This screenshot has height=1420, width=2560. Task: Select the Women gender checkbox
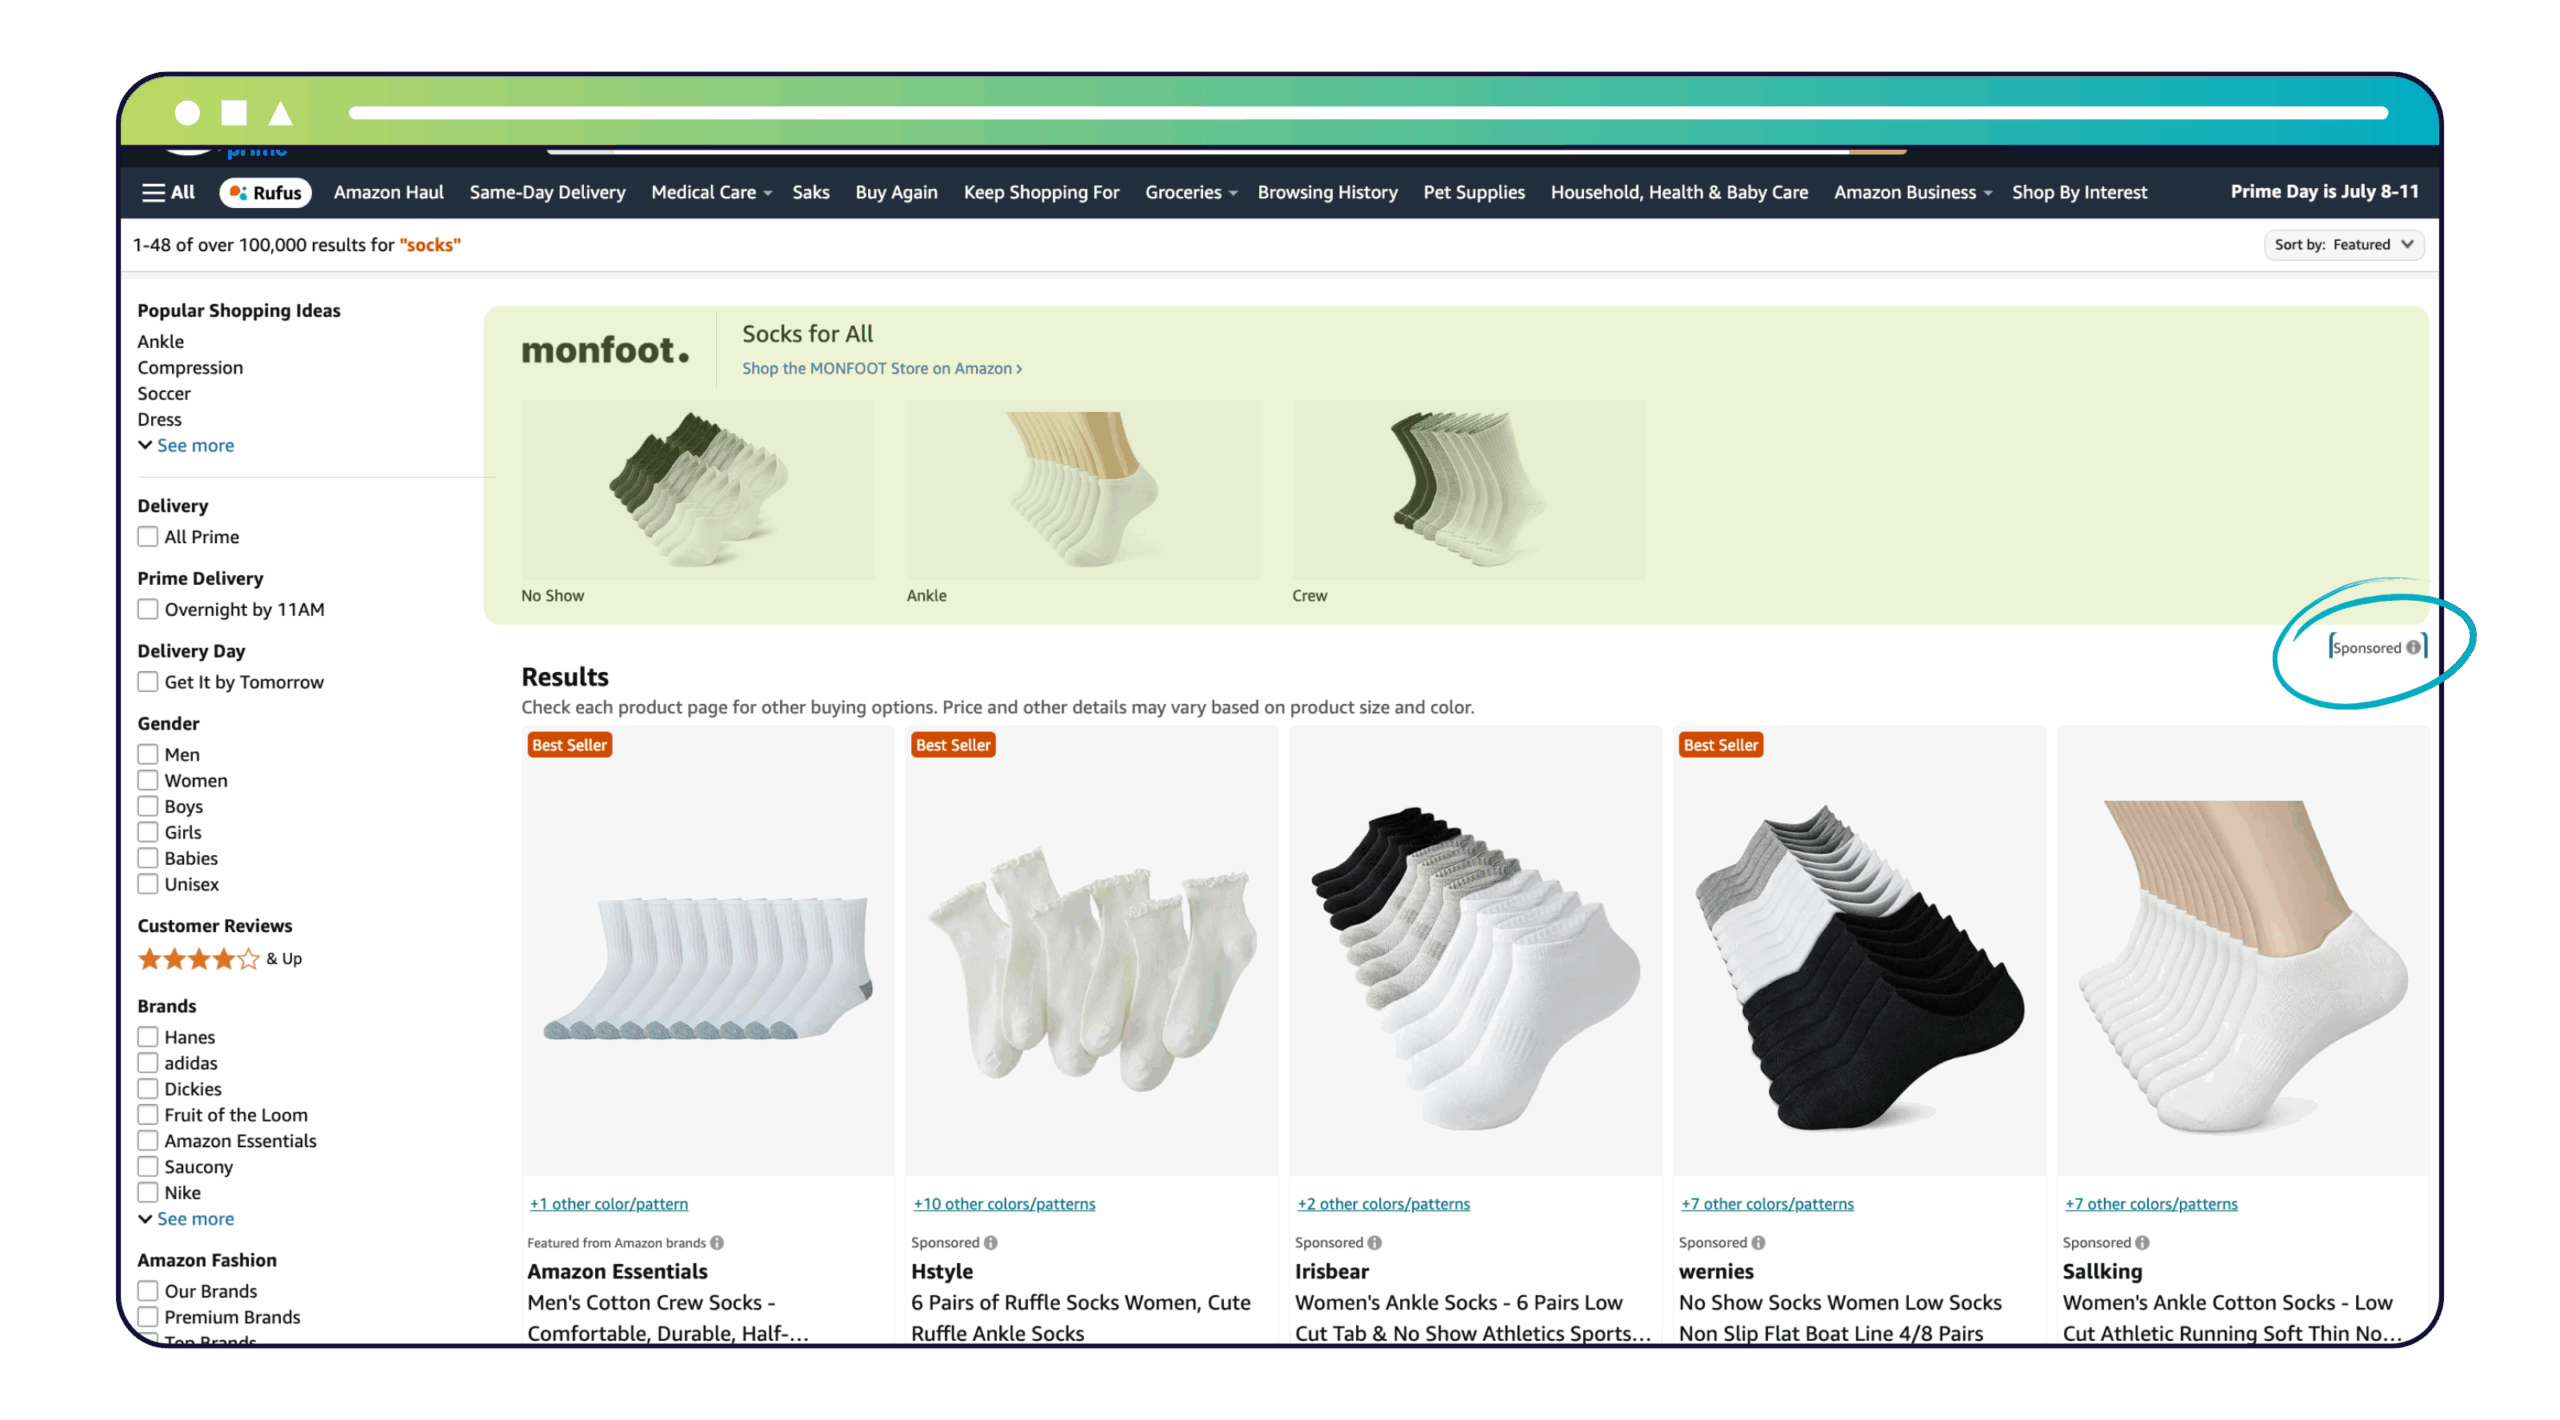coord(148,780)
